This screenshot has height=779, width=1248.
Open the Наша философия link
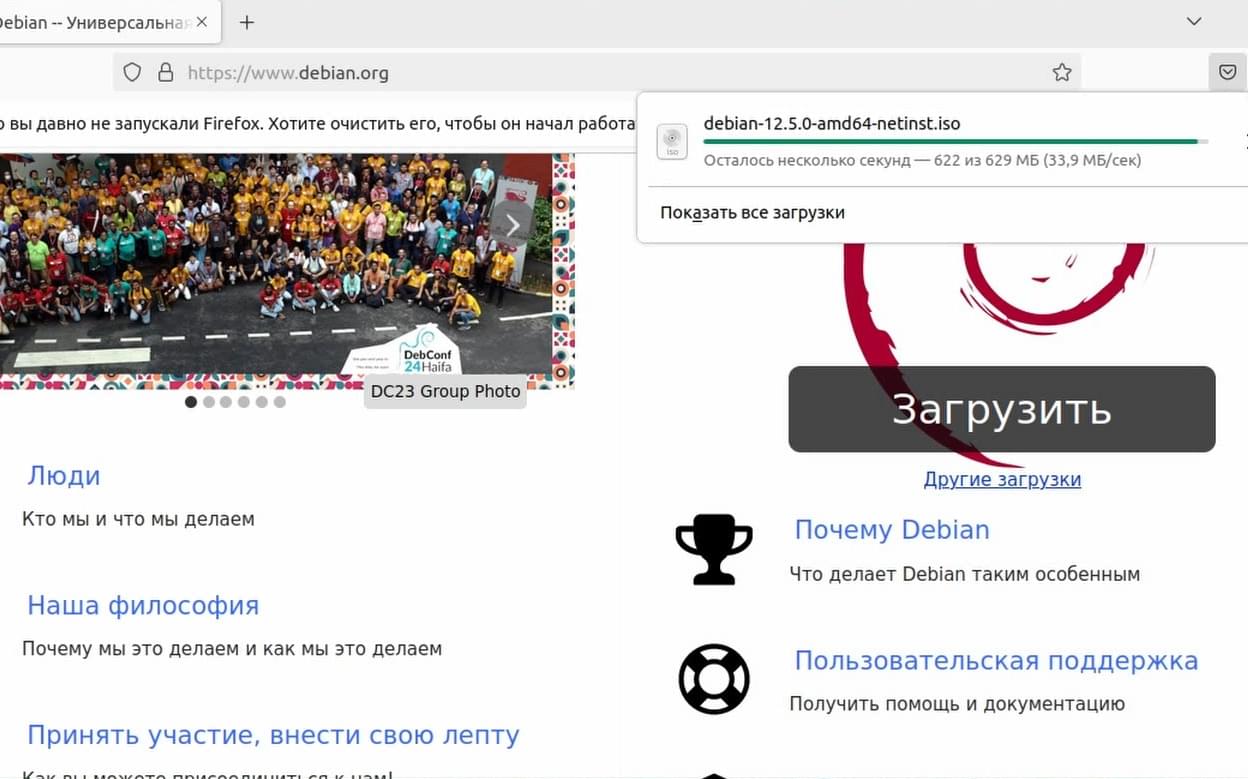click(143, 606)
